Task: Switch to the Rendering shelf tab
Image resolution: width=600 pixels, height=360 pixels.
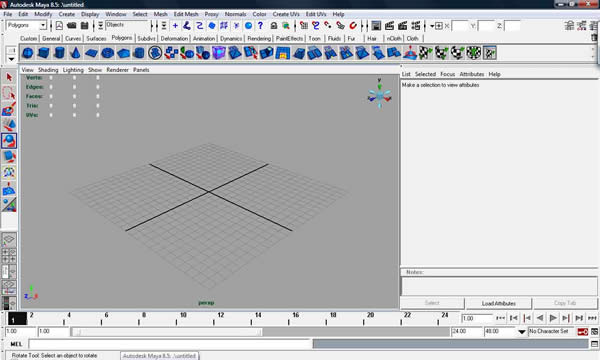Action: click(x=259, y=38)
